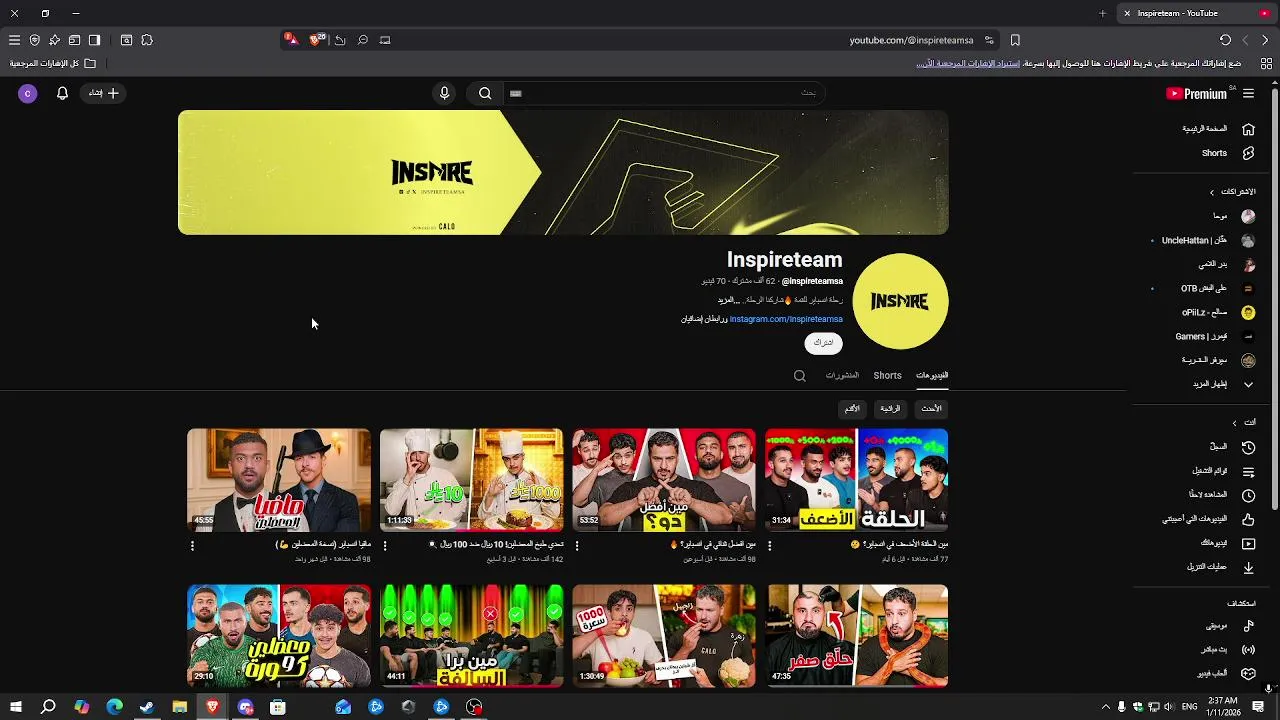The width and height of the screenshot is (1280, 720).
Task: Expand Show more (إظهار المزيد) subscriptions
Action: [x=1225, y=384]
